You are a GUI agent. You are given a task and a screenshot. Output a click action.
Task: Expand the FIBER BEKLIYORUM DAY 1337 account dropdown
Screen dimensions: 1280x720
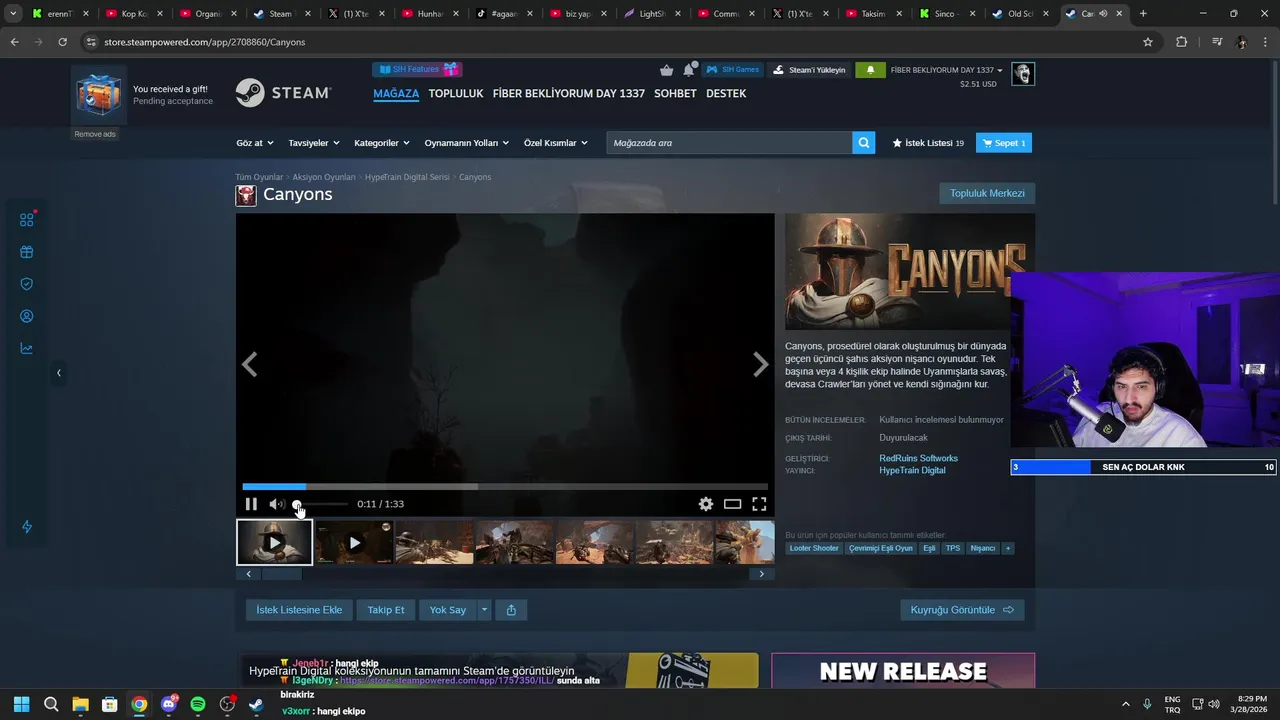(x=946, y=70)
